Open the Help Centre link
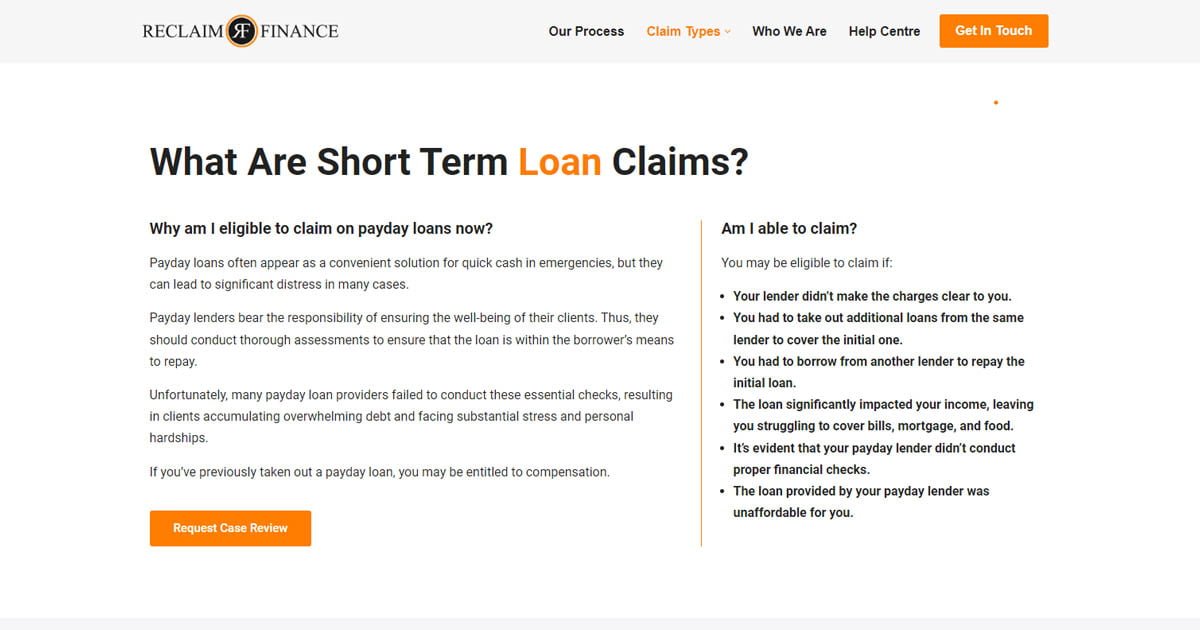The image size is (1200, 630). tap(884, 31)
